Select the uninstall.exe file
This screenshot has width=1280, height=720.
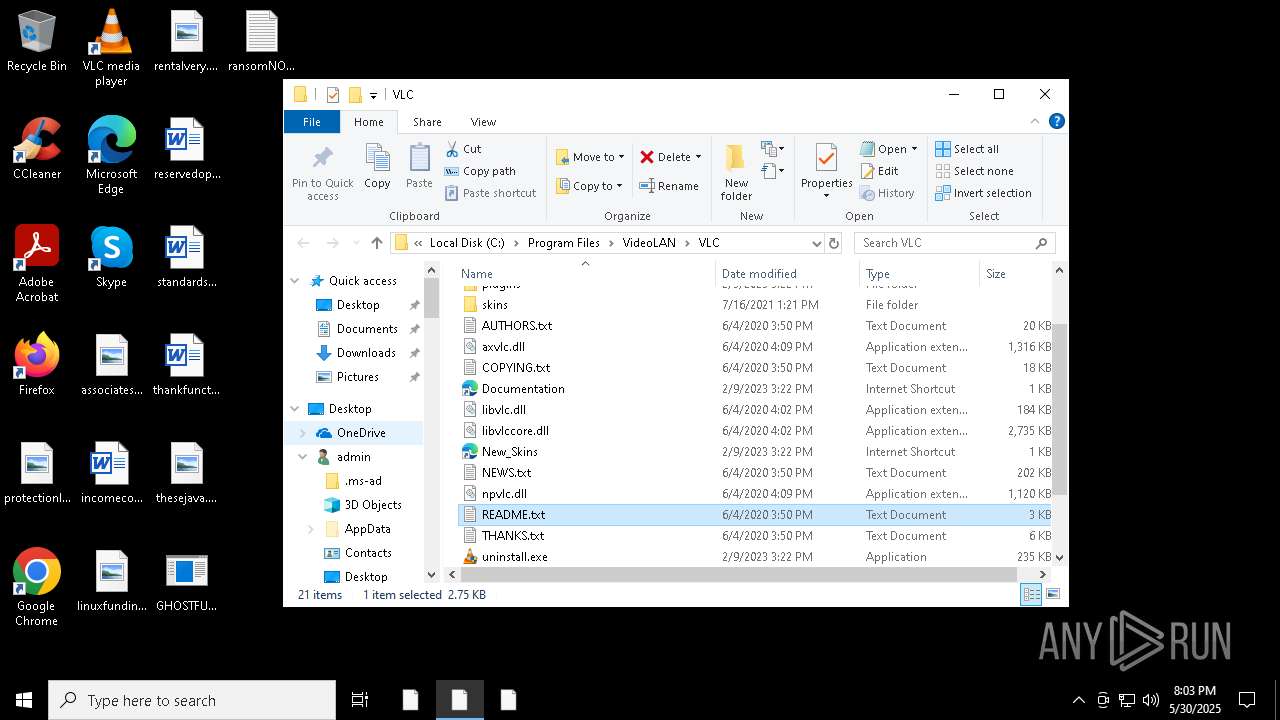pyautogui.click(x=514, y=557)
